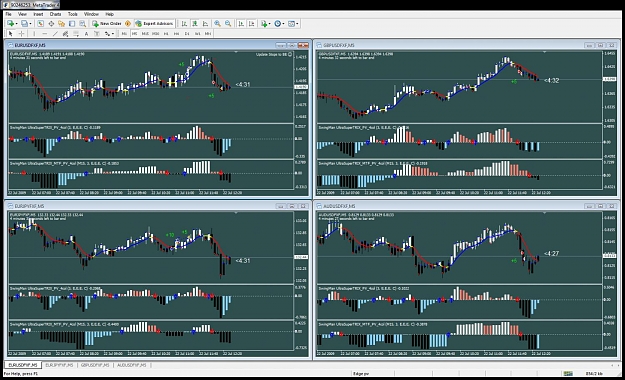Select the arrow cursor tool
The height and width of the screenshot is (380, 625).
(11, 33)
